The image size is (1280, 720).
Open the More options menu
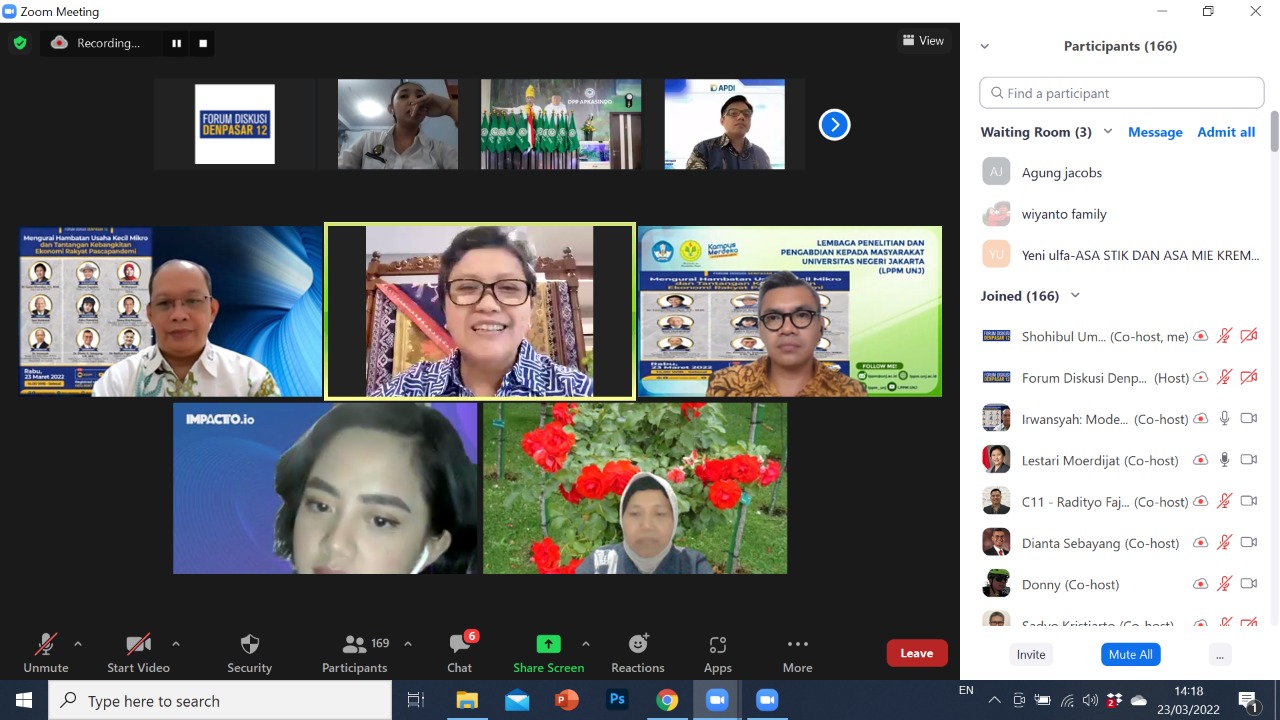(797, 653)
